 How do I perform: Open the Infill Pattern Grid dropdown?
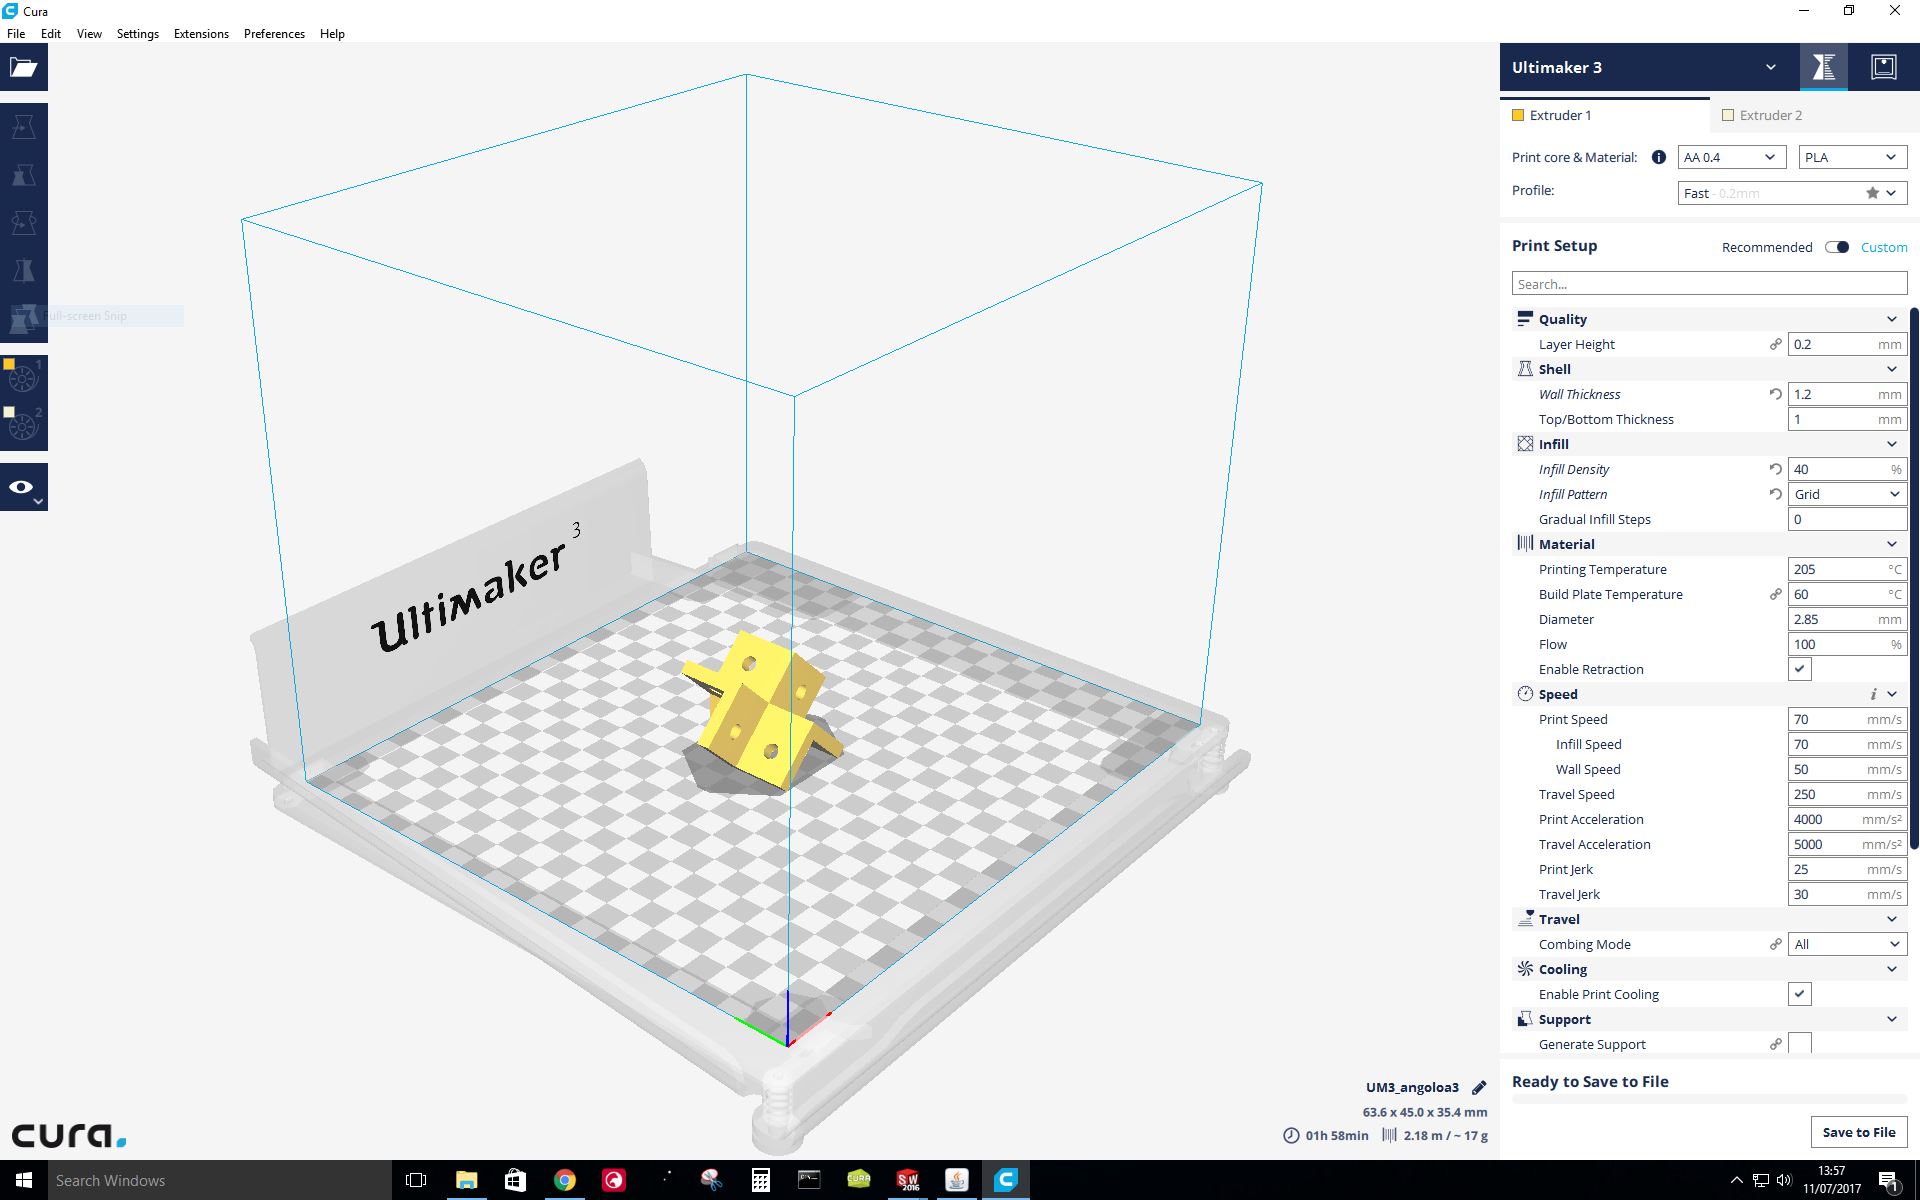point(1847,494)
